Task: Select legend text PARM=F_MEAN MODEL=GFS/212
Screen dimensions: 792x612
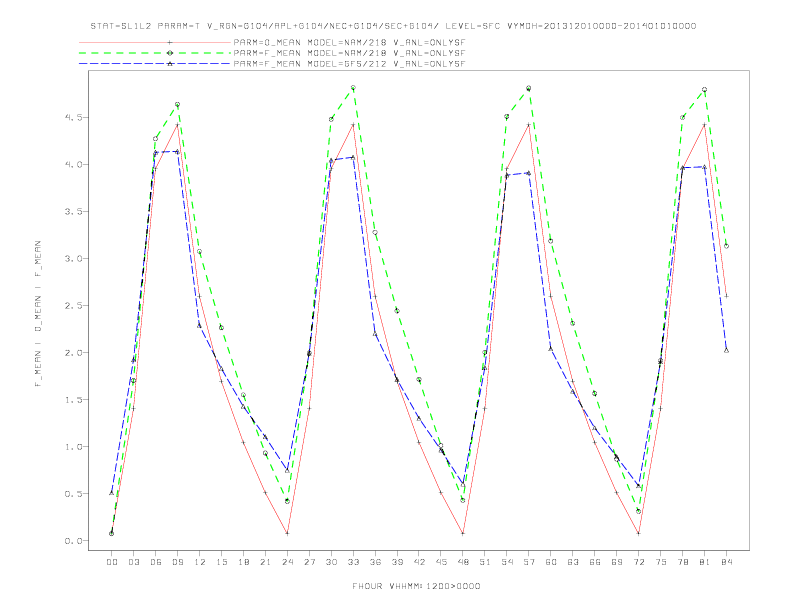Action: (310, 64)
